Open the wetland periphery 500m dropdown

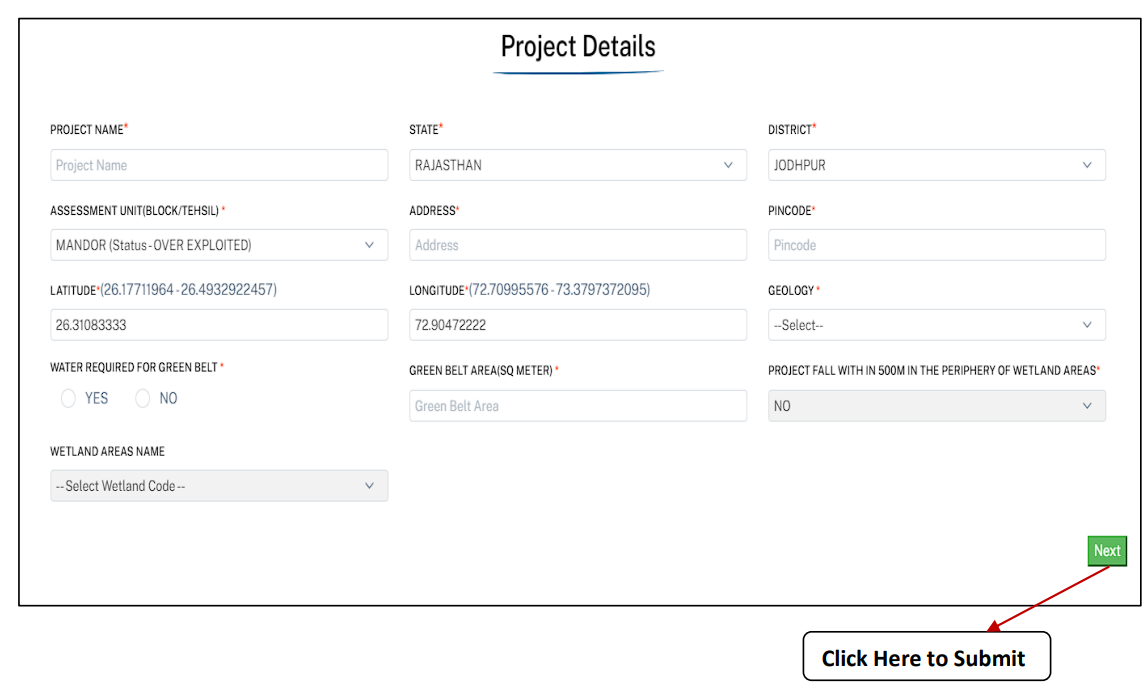pyautogui.click(x=936, y=405)
